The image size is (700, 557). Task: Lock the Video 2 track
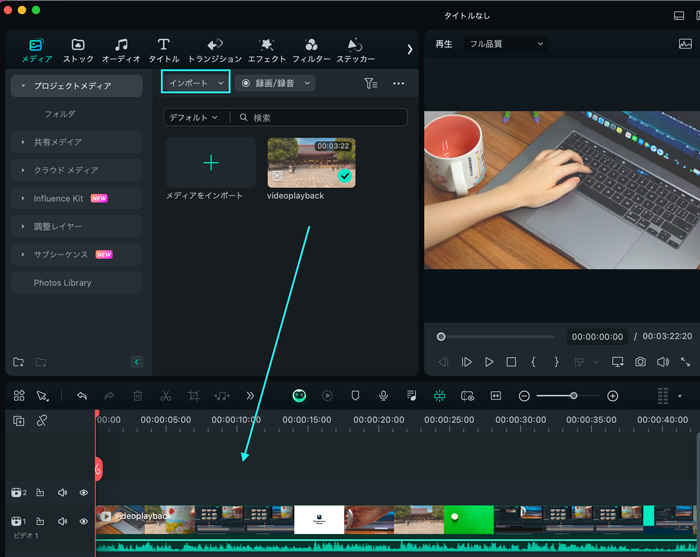coord(40,493)
